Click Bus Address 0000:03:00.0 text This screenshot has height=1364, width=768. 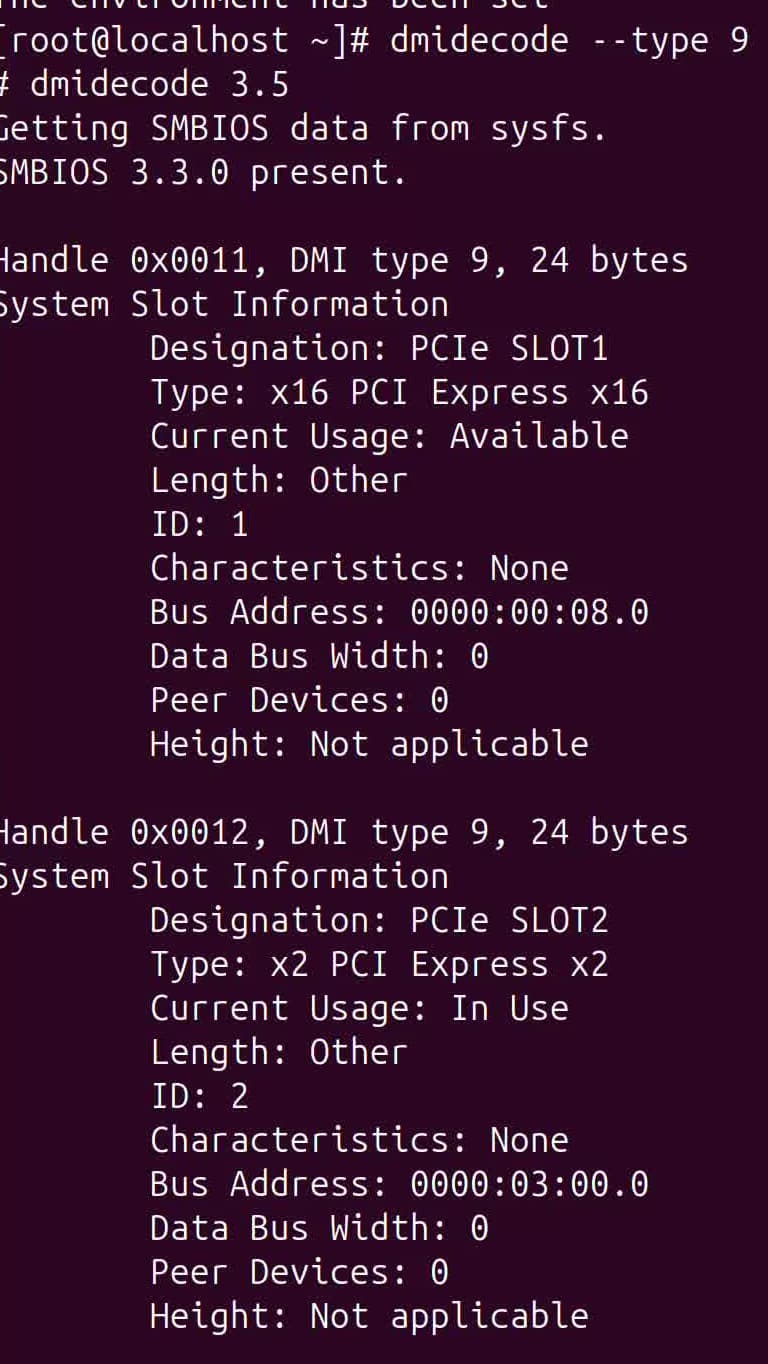click(x=399, y=1184)
